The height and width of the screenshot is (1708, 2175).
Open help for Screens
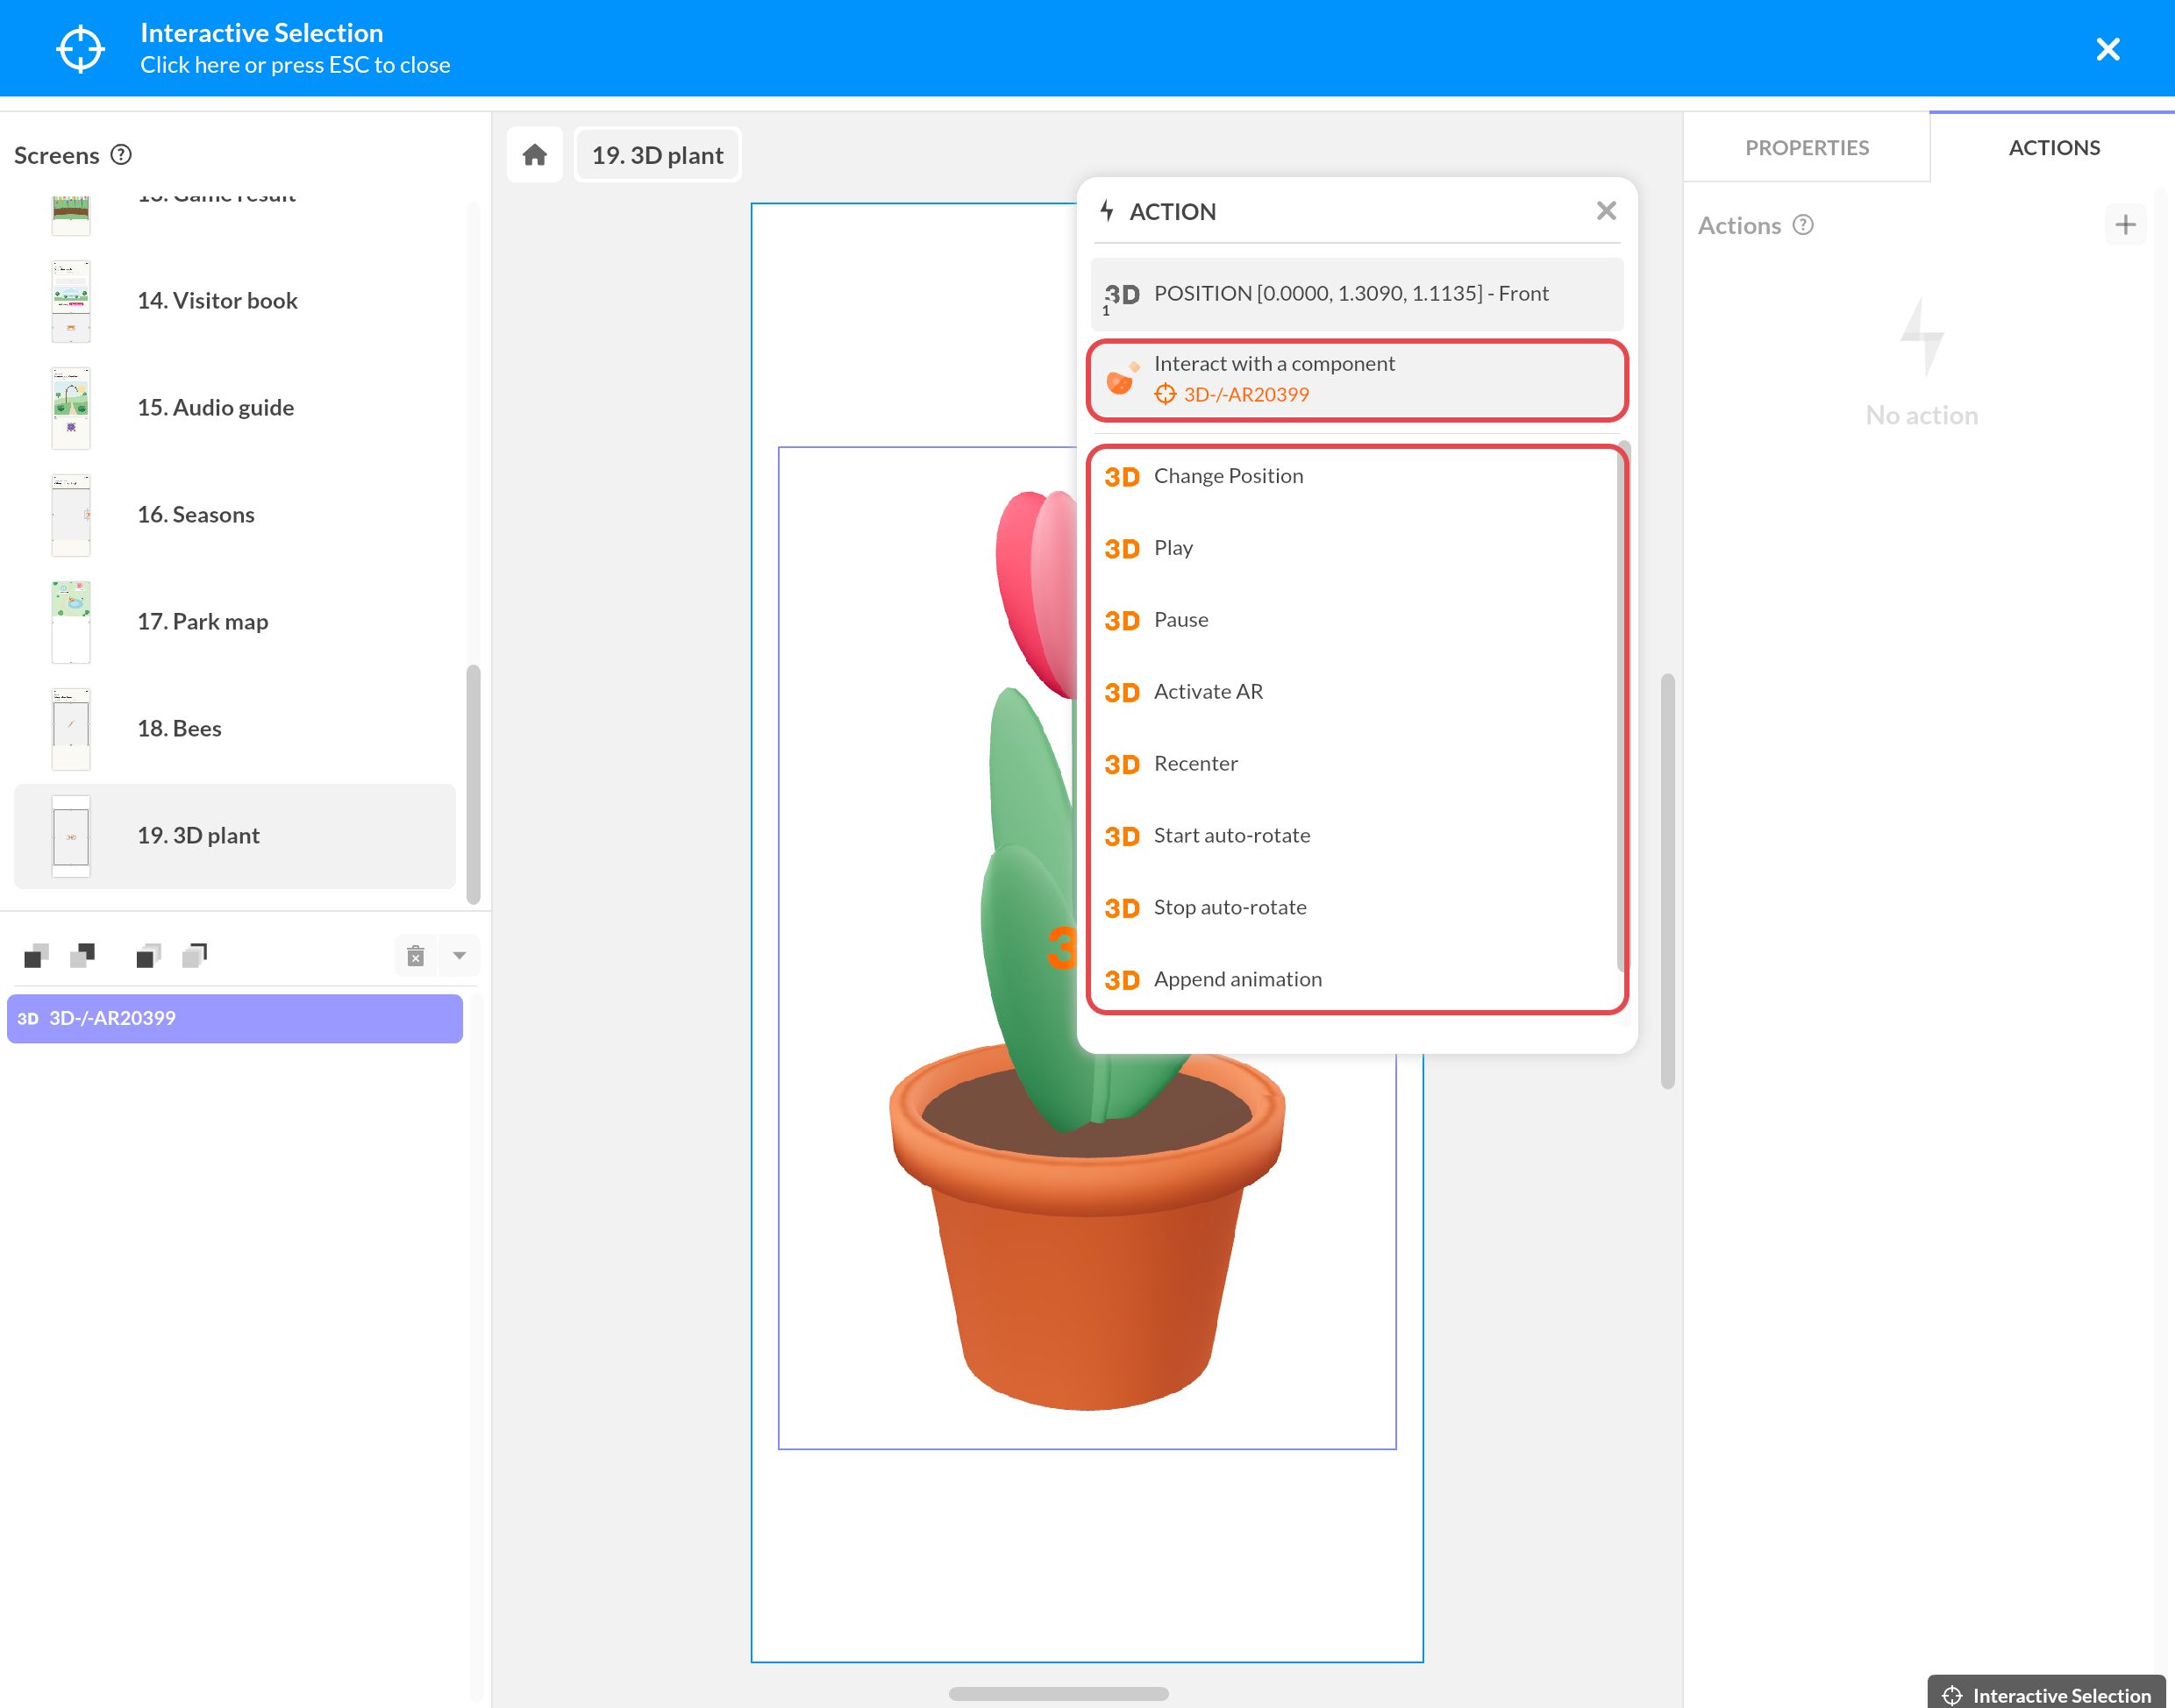(x=121, y=155)
